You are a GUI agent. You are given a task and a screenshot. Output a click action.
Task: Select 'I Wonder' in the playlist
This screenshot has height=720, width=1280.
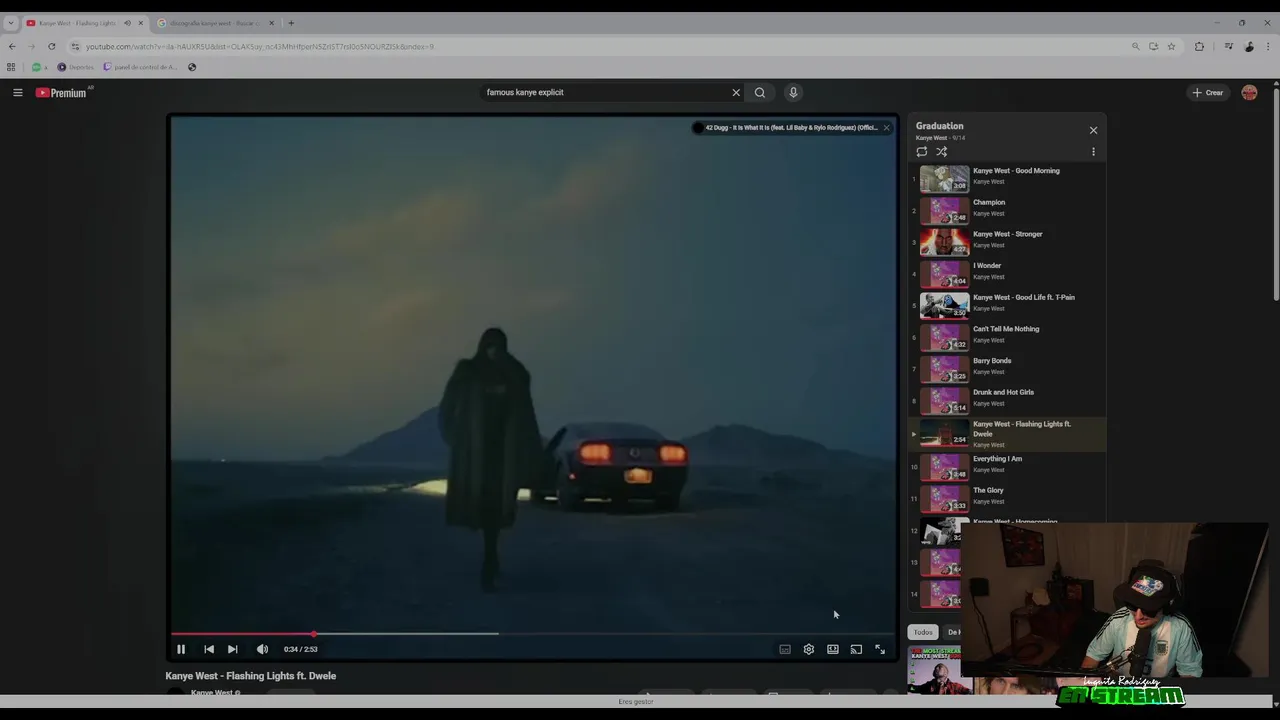(x=1008, y=273)
